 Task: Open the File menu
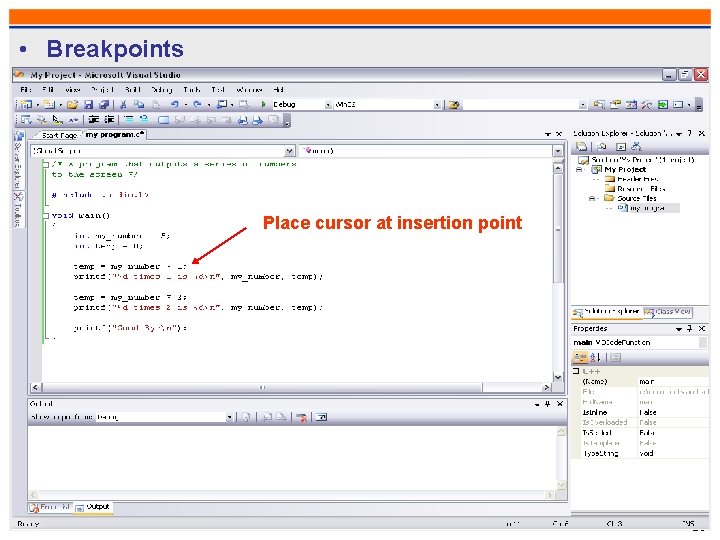(x=26, y=90)
